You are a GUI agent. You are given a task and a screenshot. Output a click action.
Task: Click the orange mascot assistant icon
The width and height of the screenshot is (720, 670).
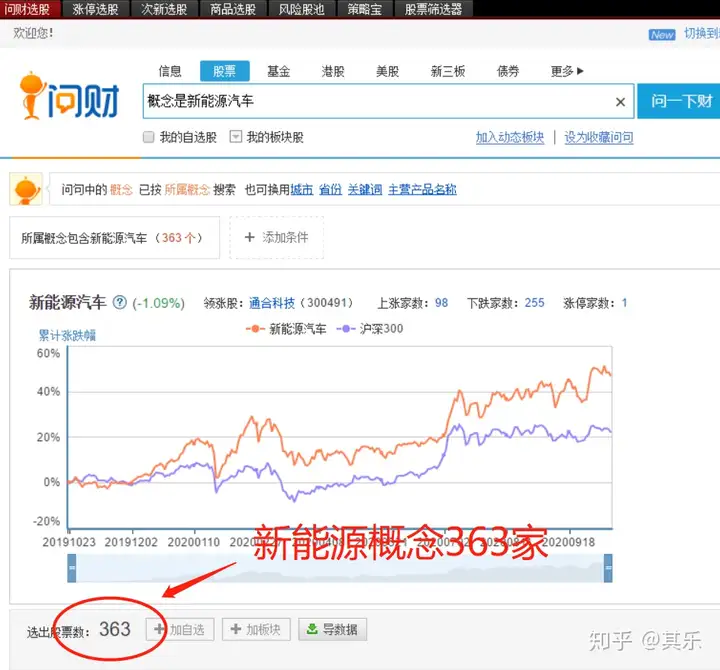26,189
